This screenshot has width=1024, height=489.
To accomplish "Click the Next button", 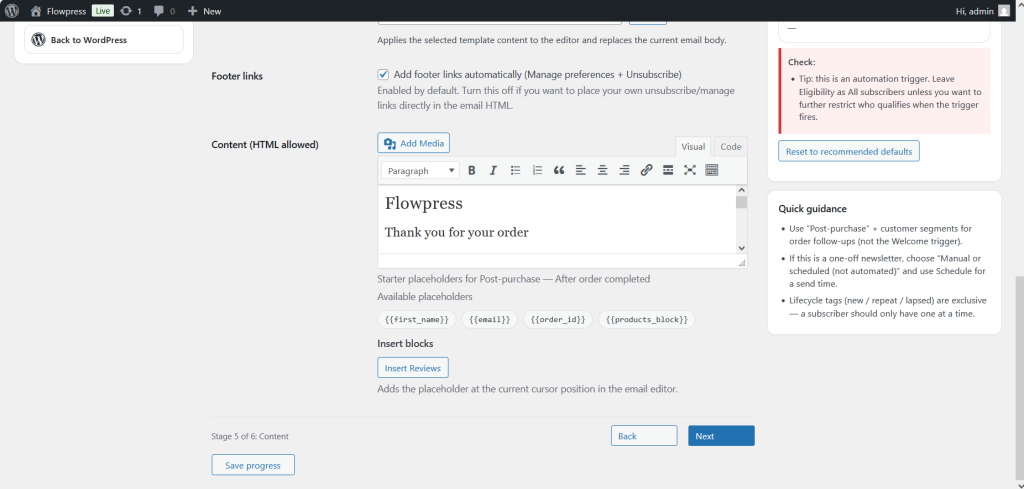I will (x=721, y=436).
